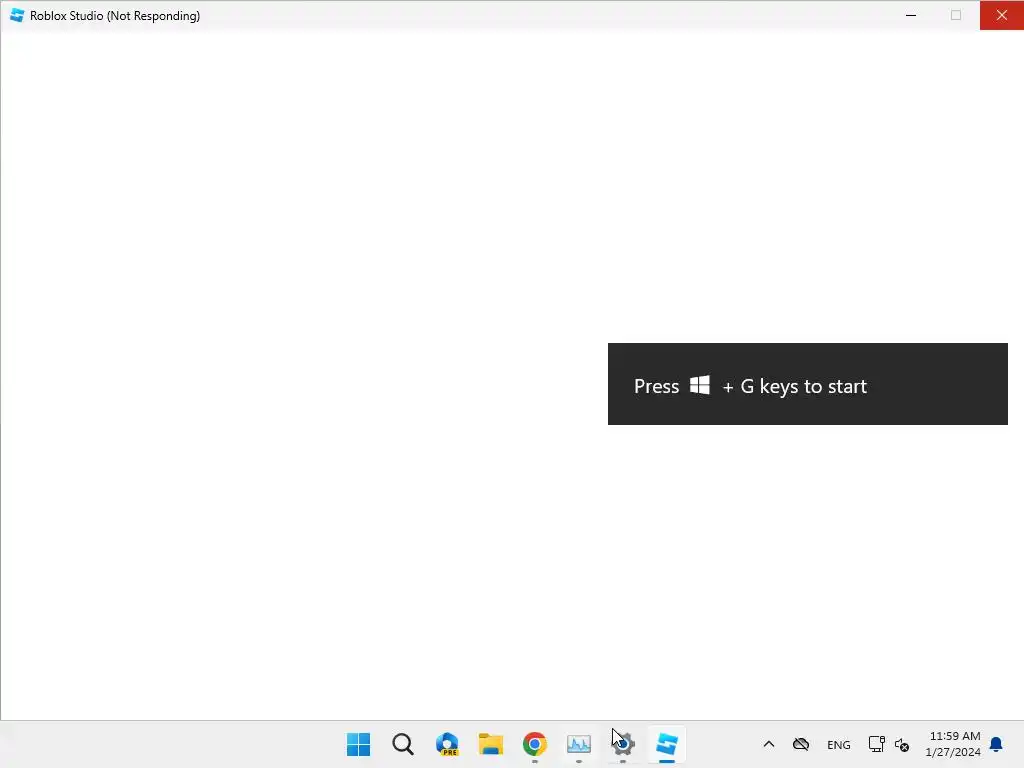
Task: Launch Microsoft Edge Preview from taskbar
Action: pyautogui.click(x=447, y=744)
